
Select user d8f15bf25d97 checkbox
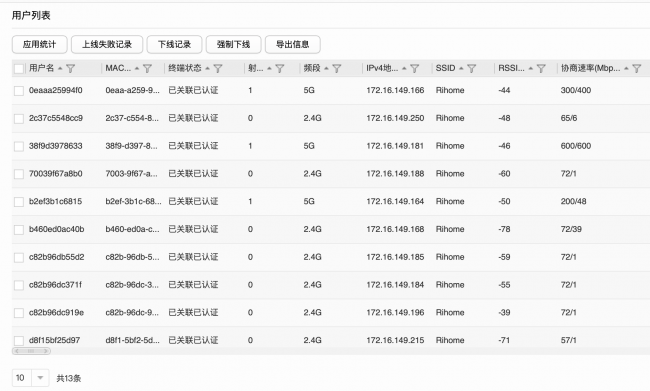[x=19, y=341]
